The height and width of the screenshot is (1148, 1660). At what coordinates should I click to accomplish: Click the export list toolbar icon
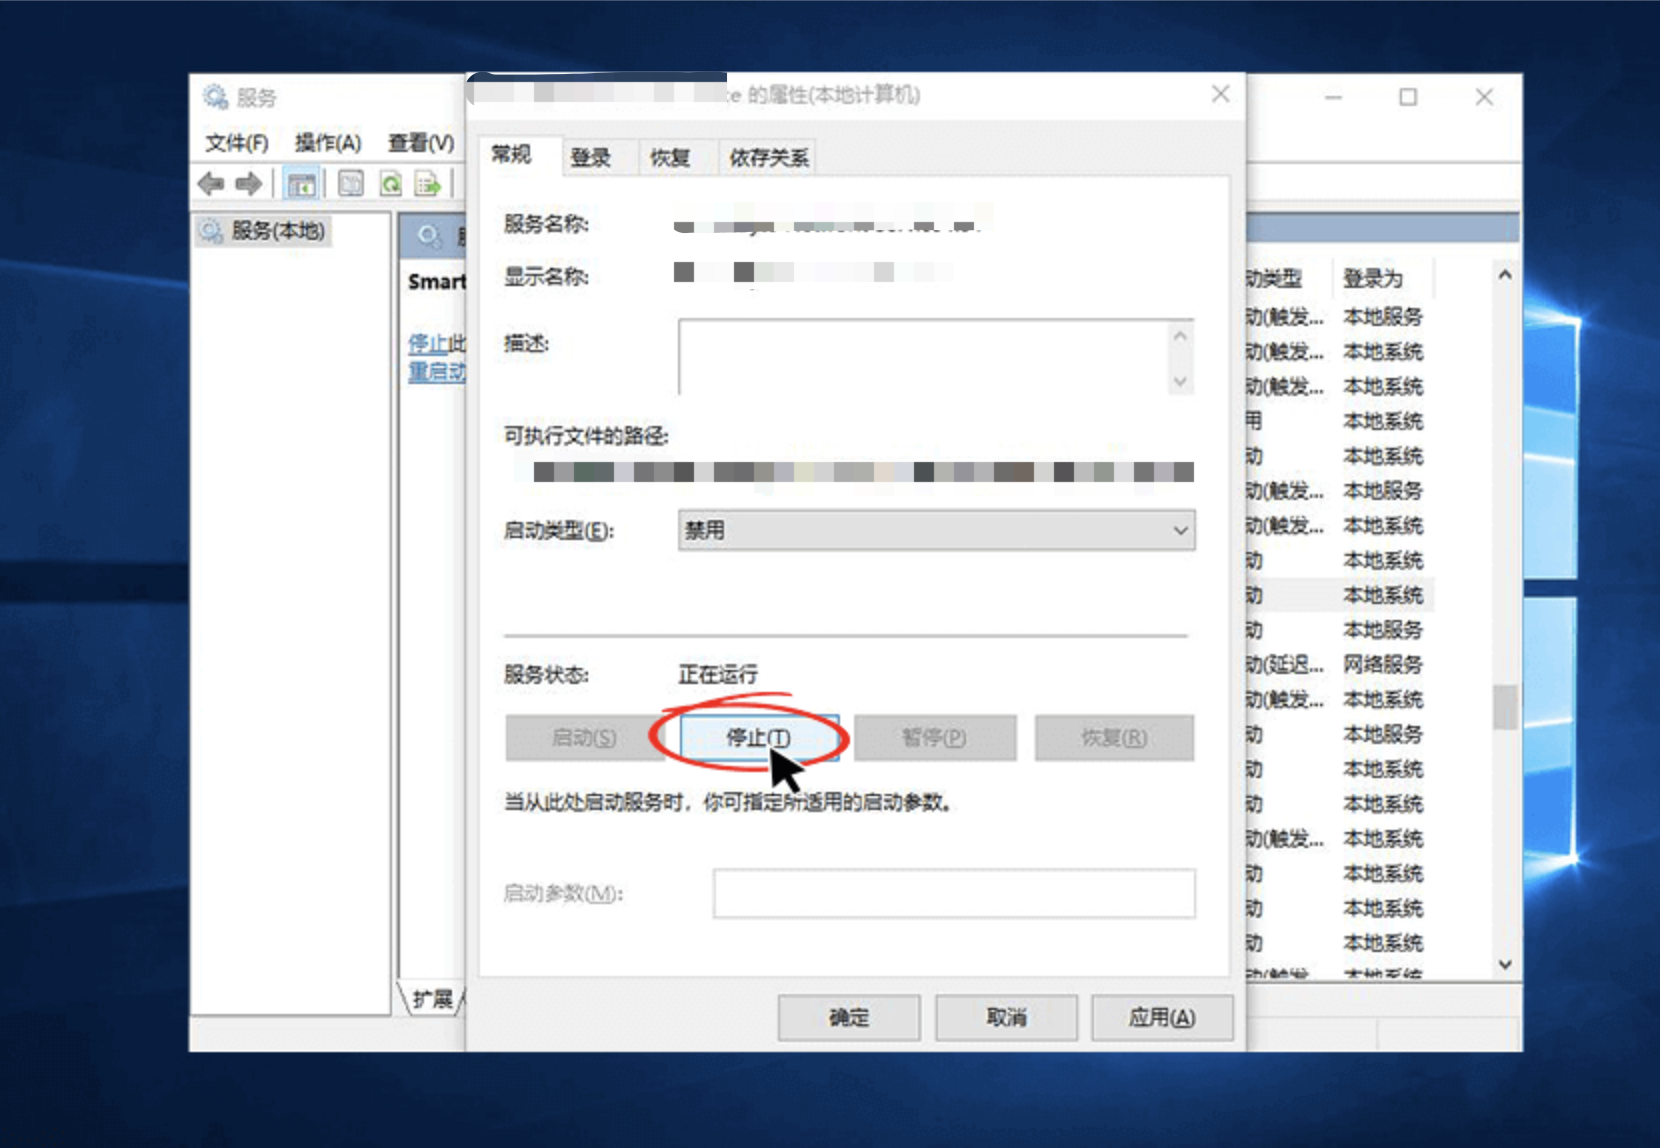pos(428,184)
